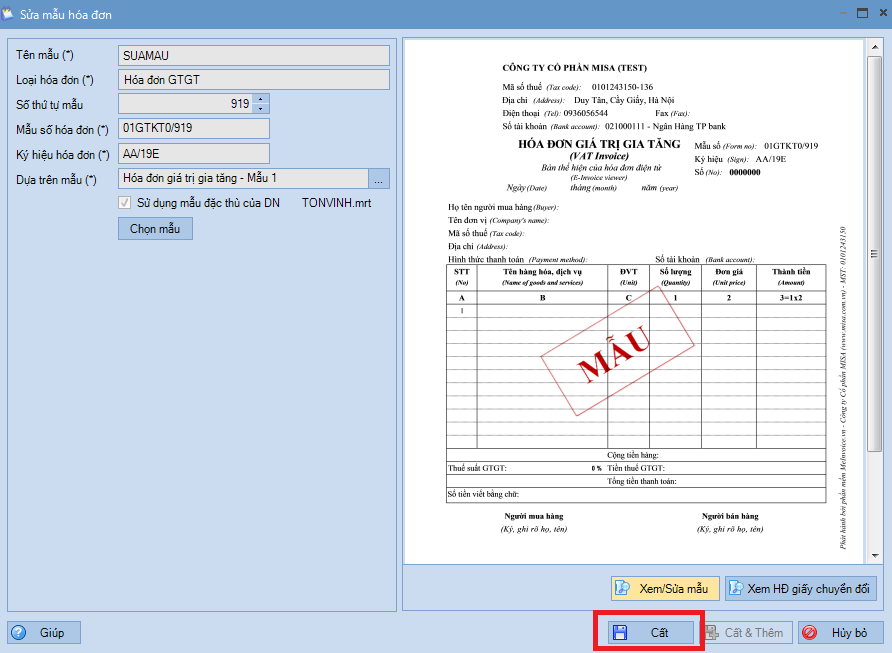This screenshot has height=653, width=892.
Task: Click the Loại hóa đơn field
Action: click(x=254, y=80)
